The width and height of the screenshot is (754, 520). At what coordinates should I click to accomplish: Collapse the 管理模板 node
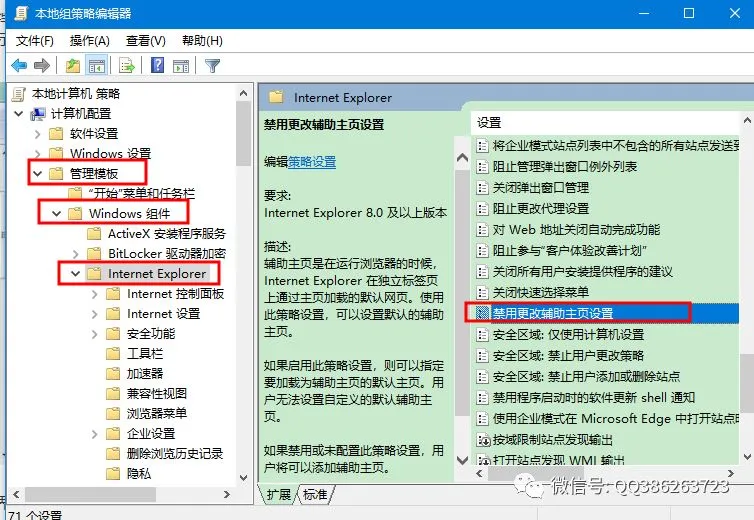(x=38, y=174)
